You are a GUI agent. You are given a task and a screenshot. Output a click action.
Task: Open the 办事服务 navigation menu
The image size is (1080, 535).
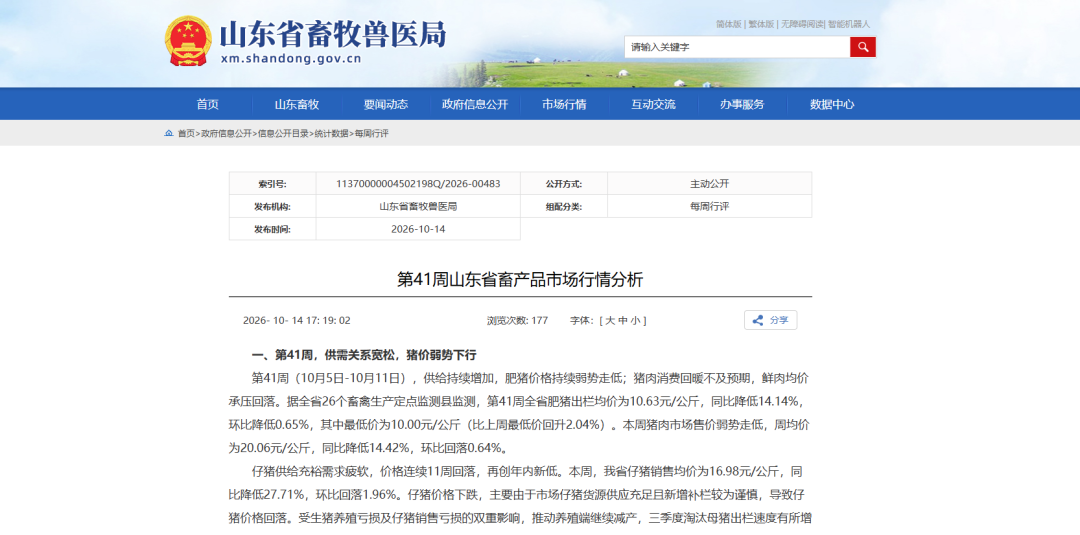point(742,105)
